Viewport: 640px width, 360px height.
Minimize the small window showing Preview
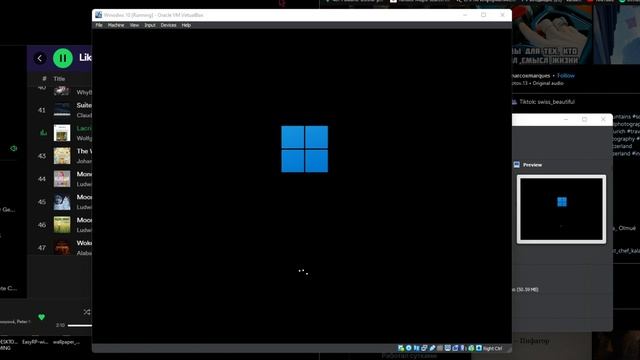pyautogui.click(x=566, y=119)
